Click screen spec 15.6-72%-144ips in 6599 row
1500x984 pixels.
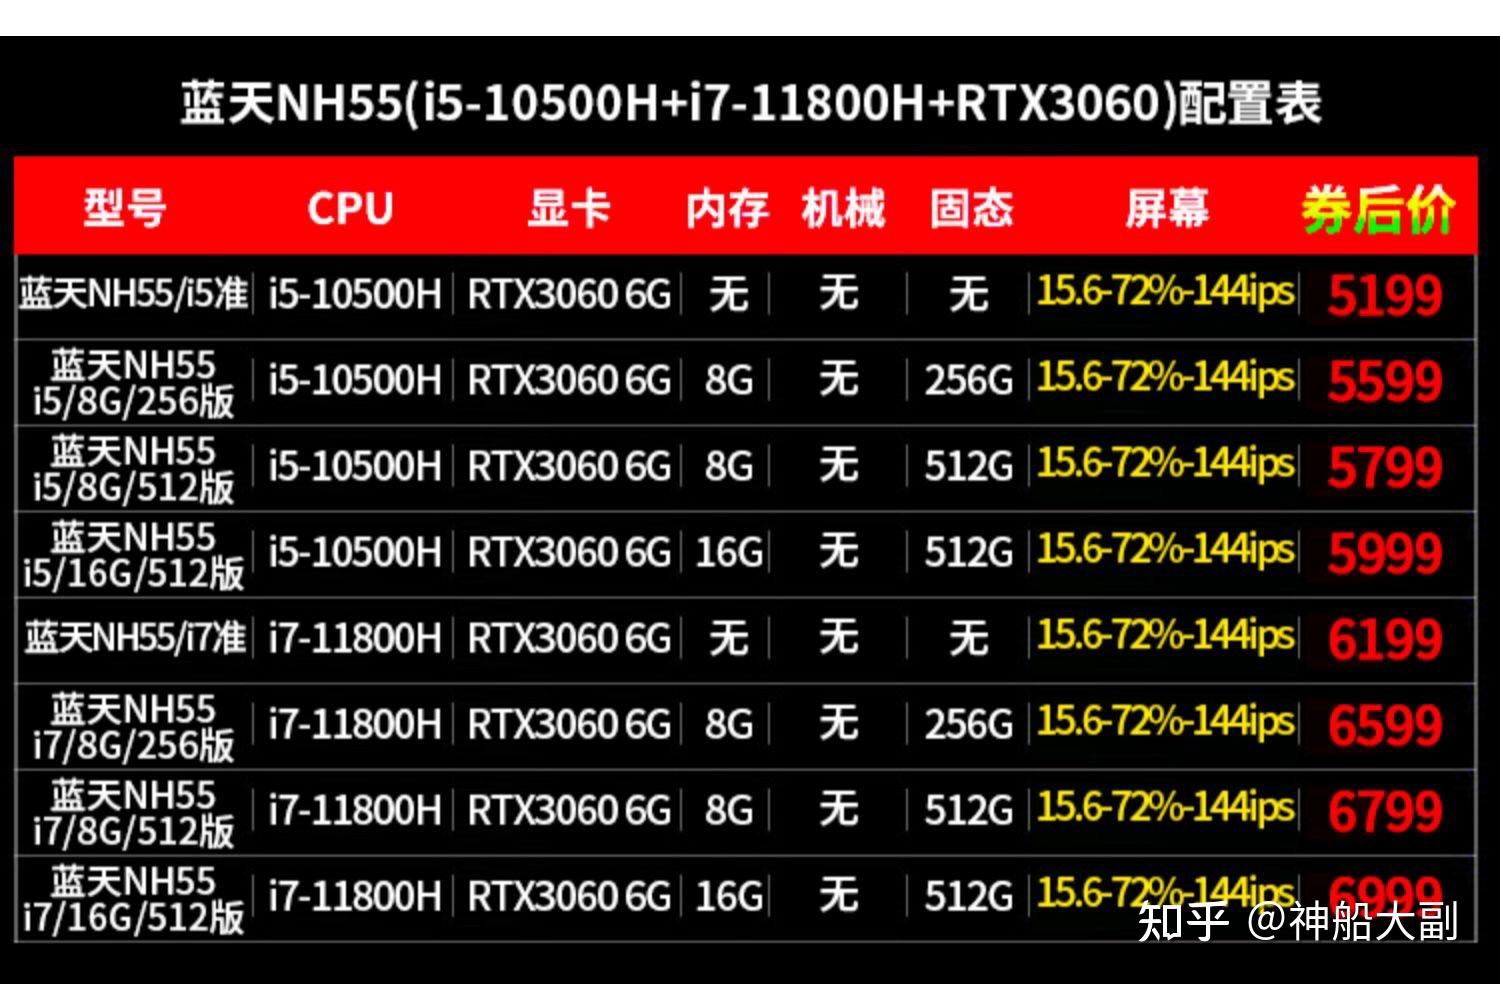(1166, 721)
